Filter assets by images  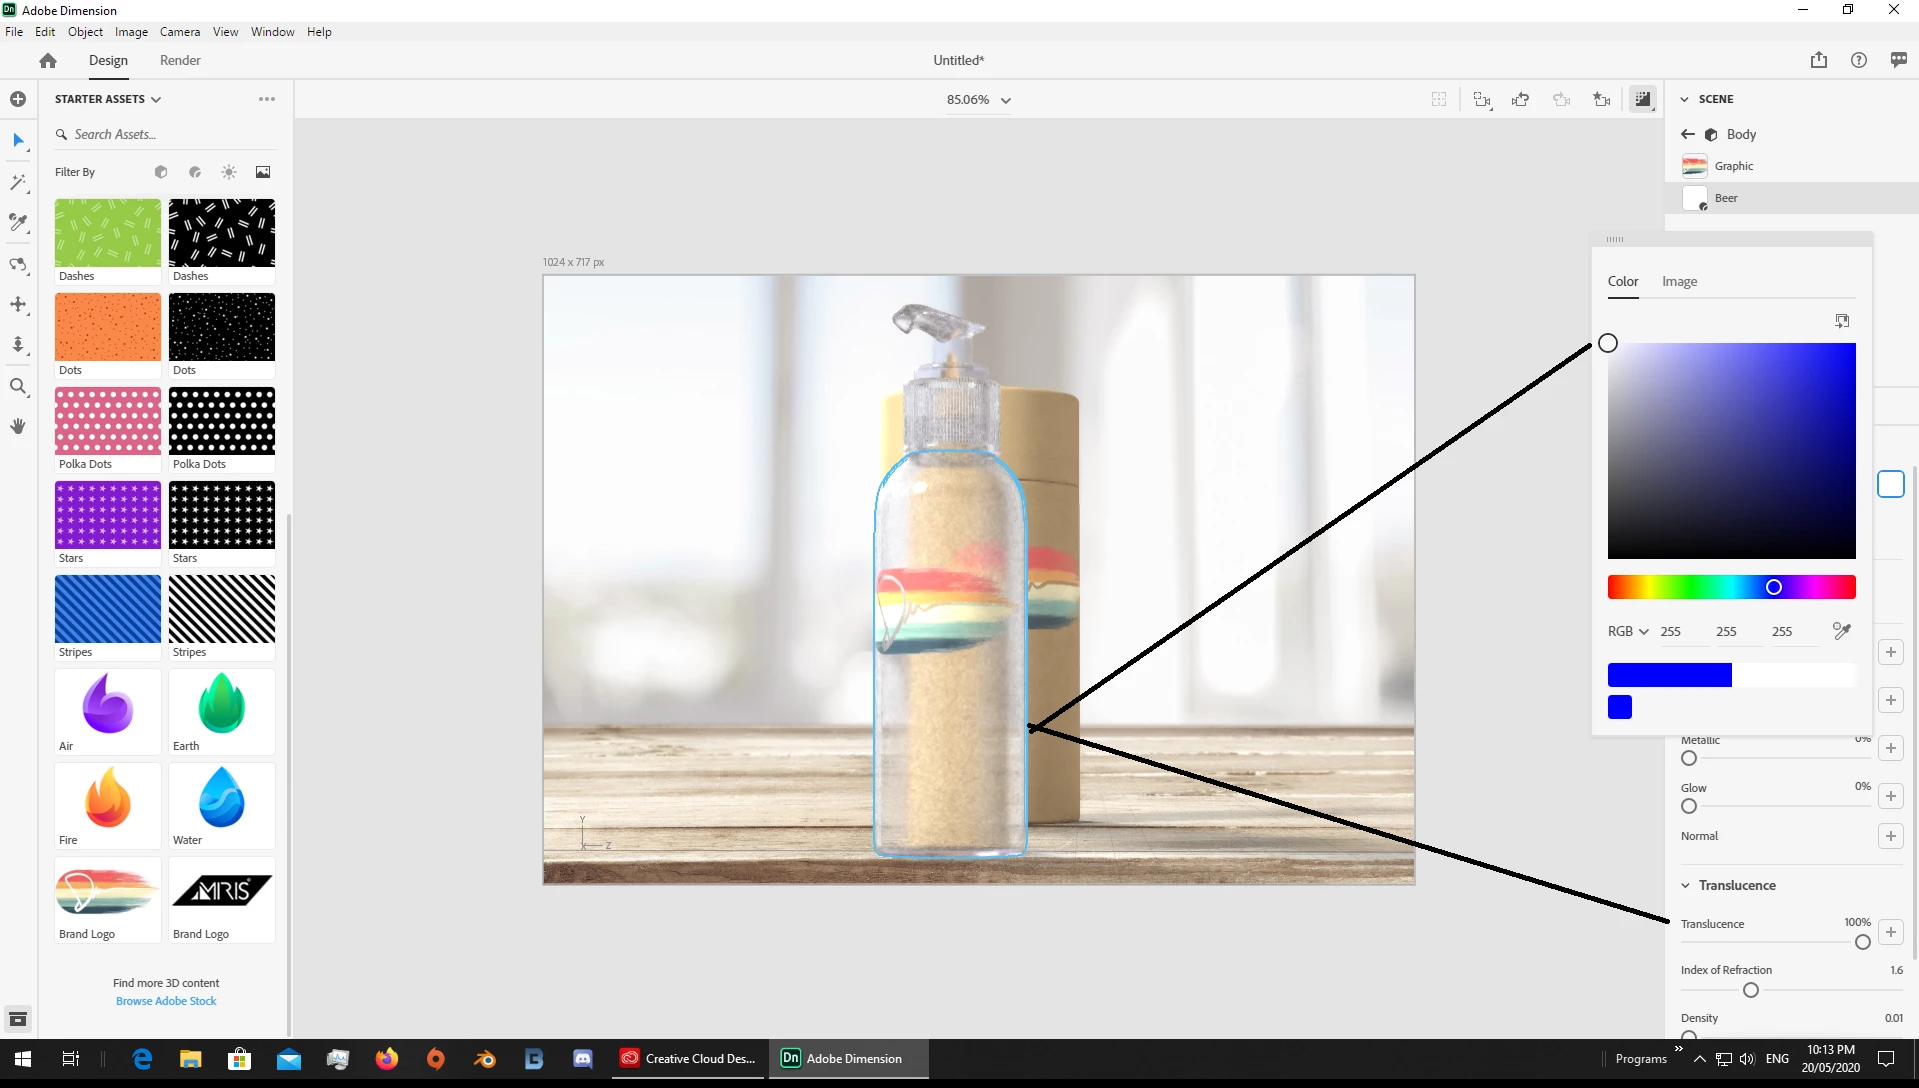click(263, 172)
